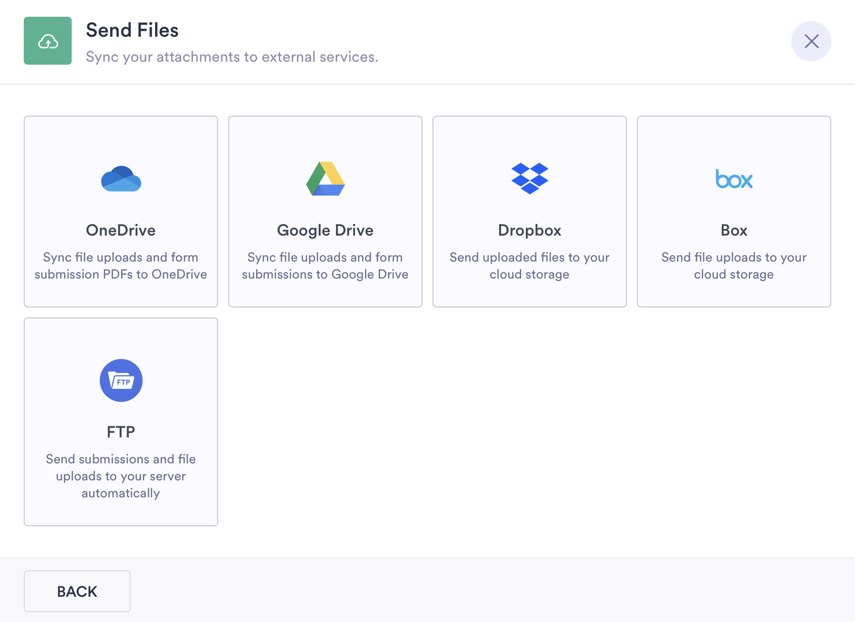Select the round FTP folder icon
Screen dimensions: 855x622
tap(121, 381)
